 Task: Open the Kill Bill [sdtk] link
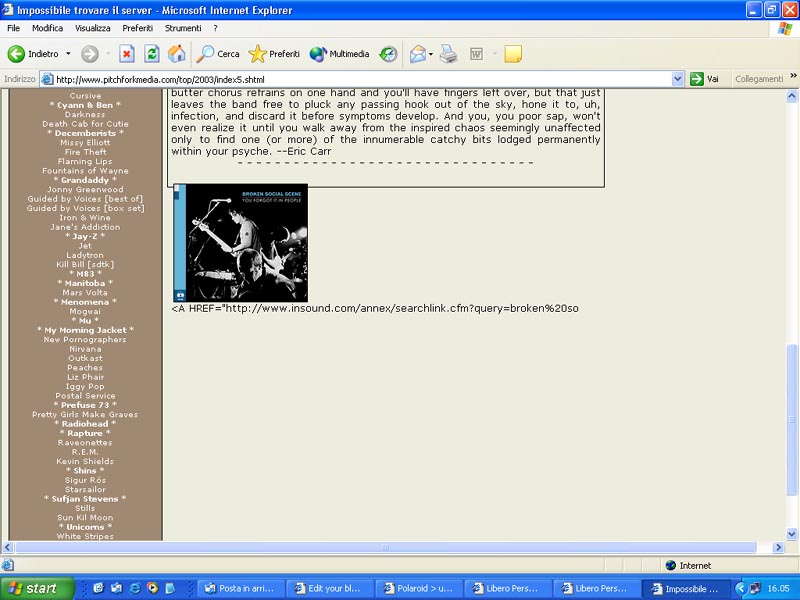point(85,264)
